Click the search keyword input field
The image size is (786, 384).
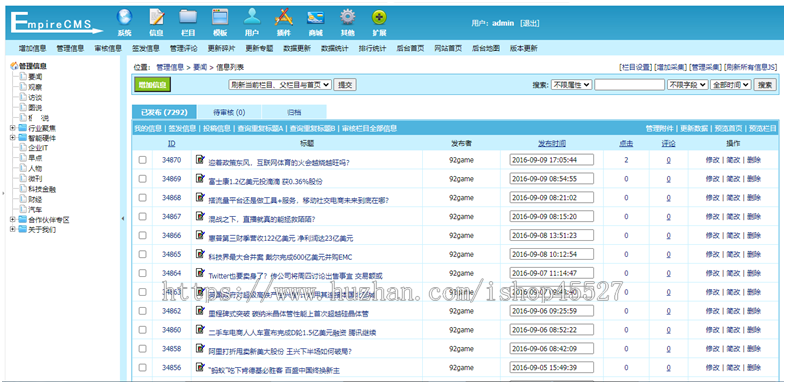tap(629, 85)
